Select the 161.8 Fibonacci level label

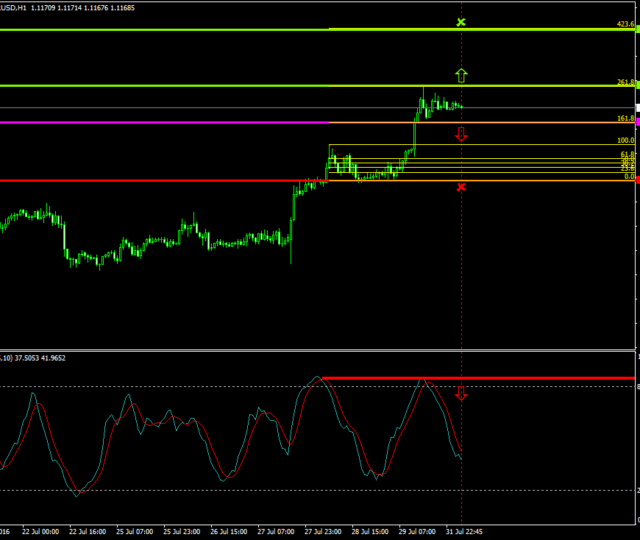[x=626, y=118]
